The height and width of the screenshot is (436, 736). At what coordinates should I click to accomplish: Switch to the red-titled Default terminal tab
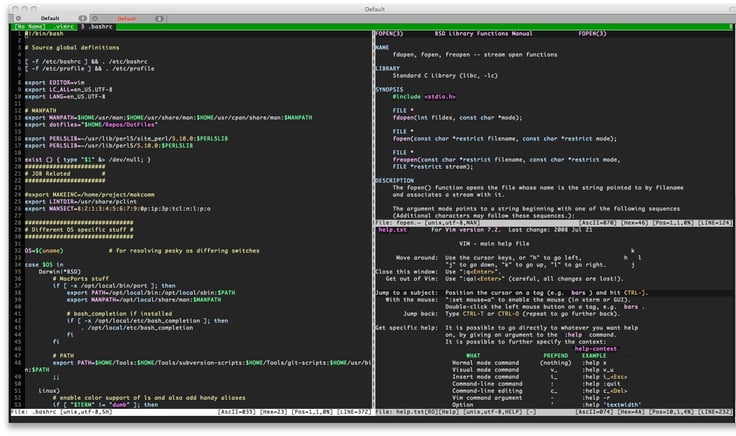coord(127,18)
